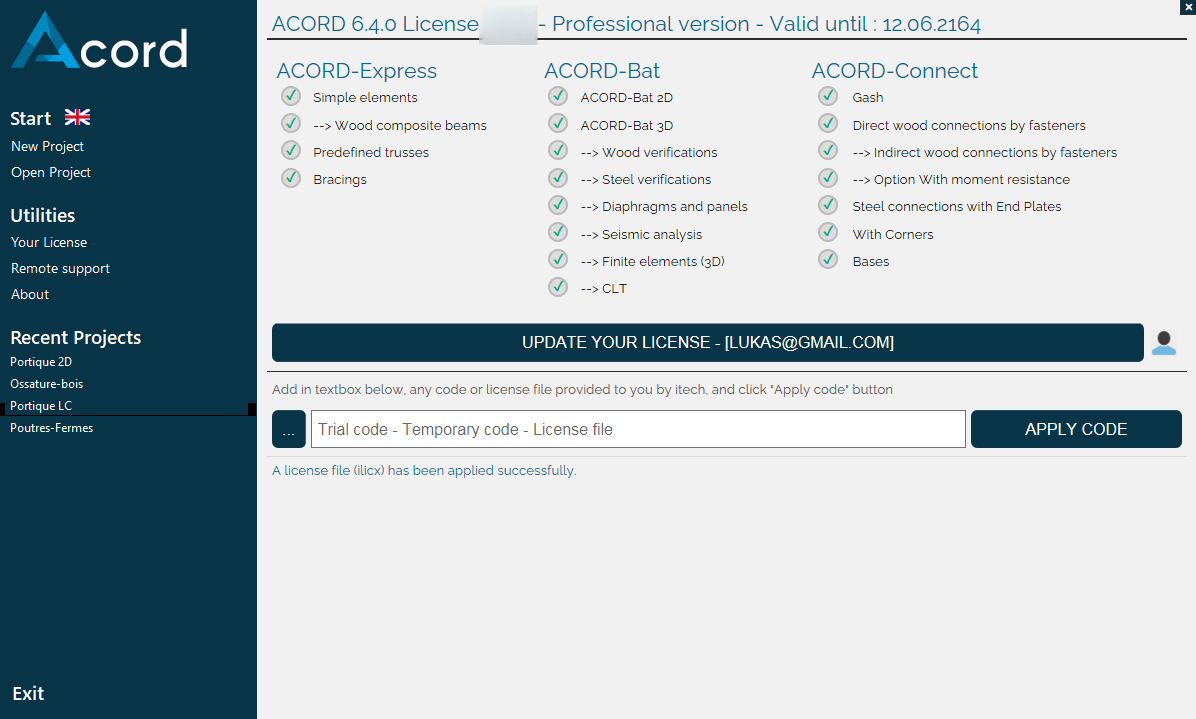
Task: Click the Trial code license text field
Action: tap(638, 429)
